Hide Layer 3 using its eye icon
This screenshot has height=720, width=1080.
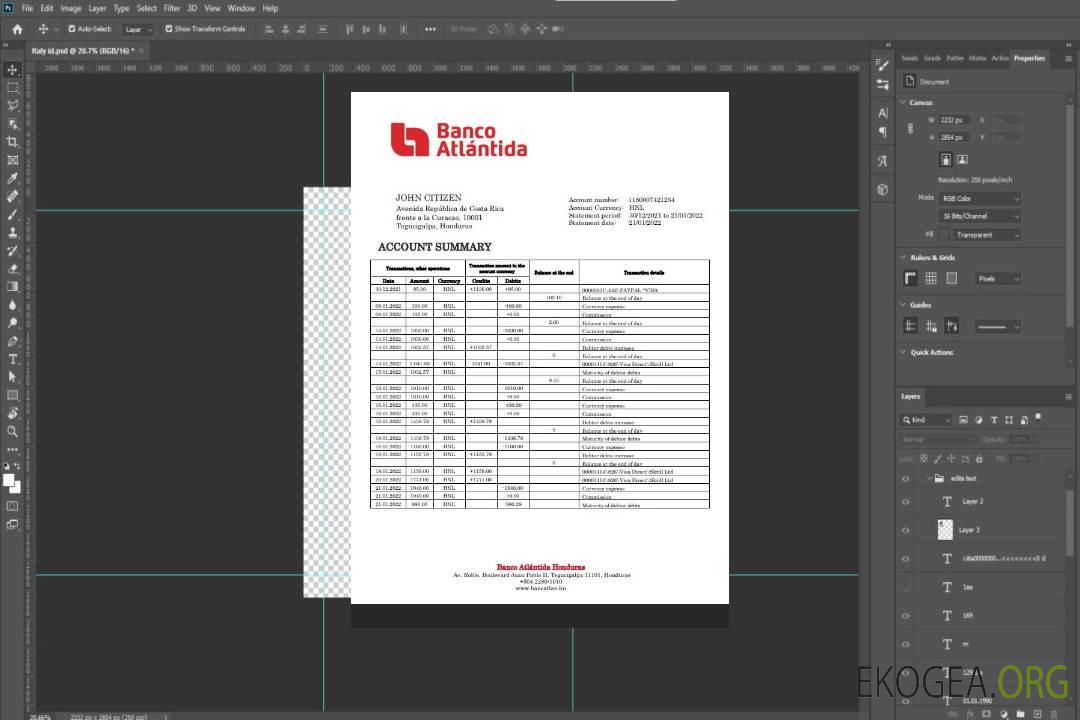click(x=906, y=531)
